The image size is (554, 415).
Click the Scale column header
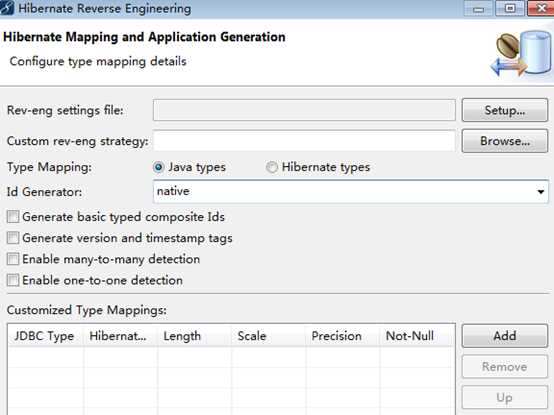point(269,336)
